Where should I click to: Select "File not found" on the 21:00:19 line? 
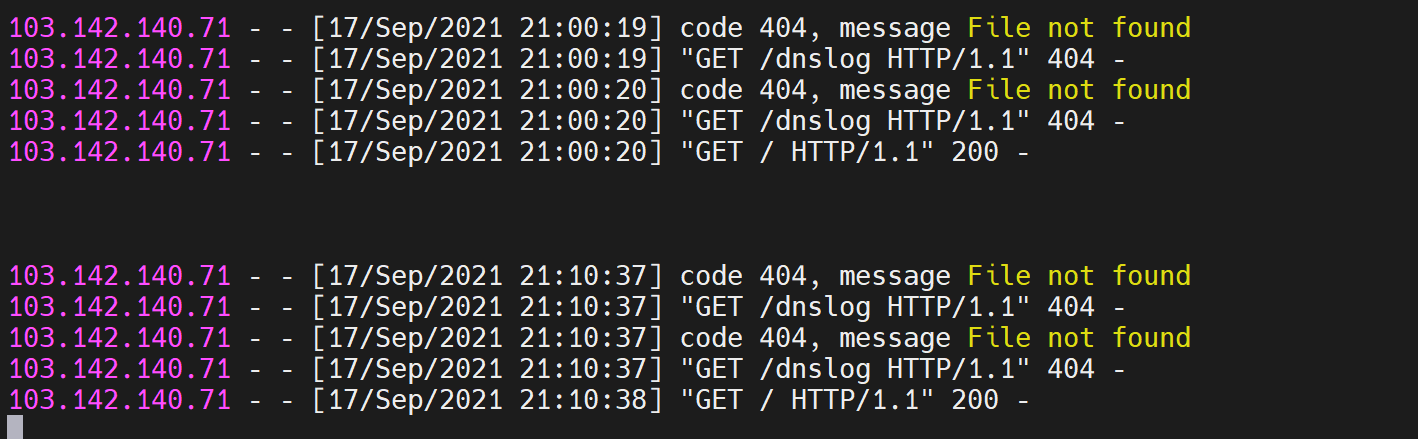click(1079, 28)
